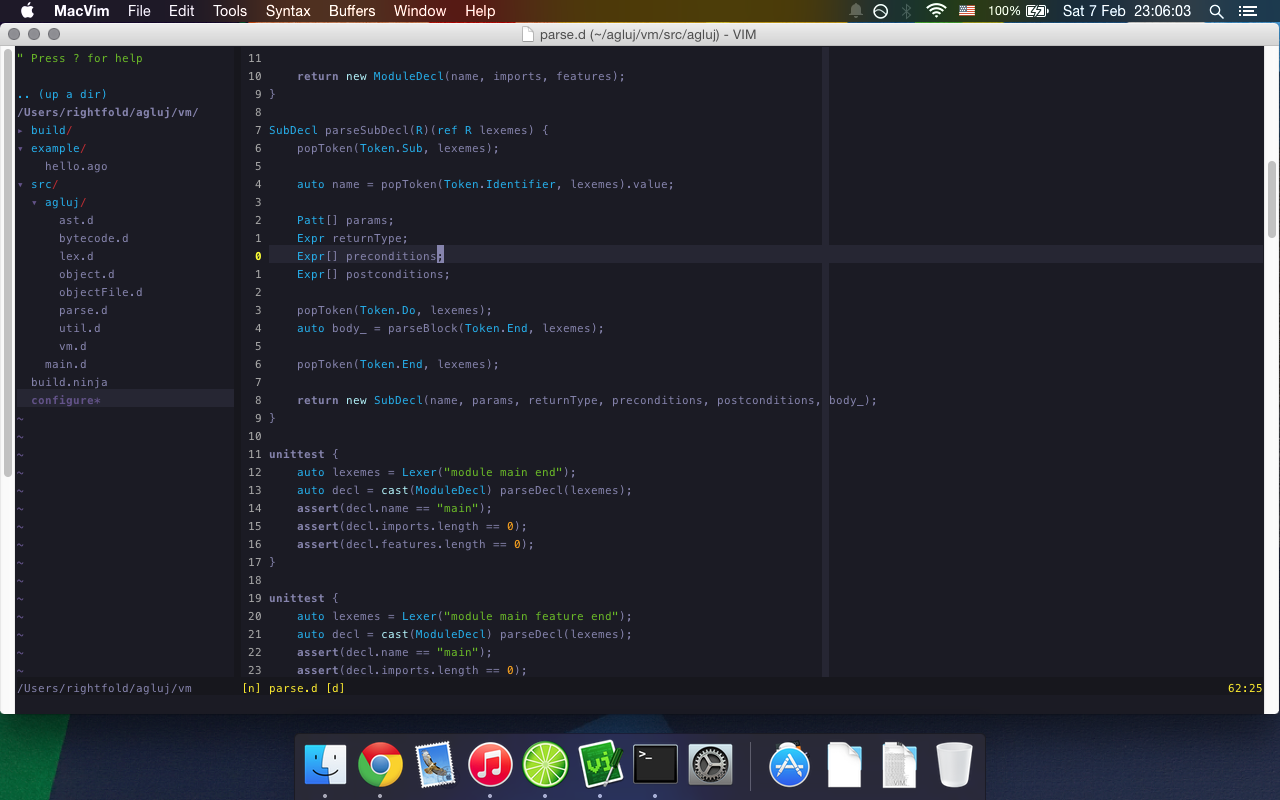Click the 'return new ModuleDecl' code line

461,76
